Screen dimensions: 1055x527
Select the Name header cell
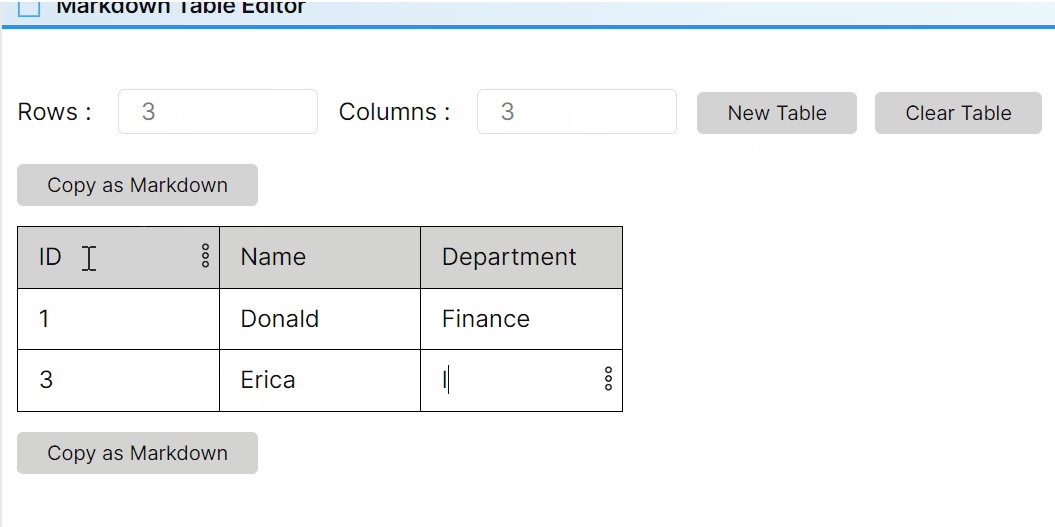[319, 257]
